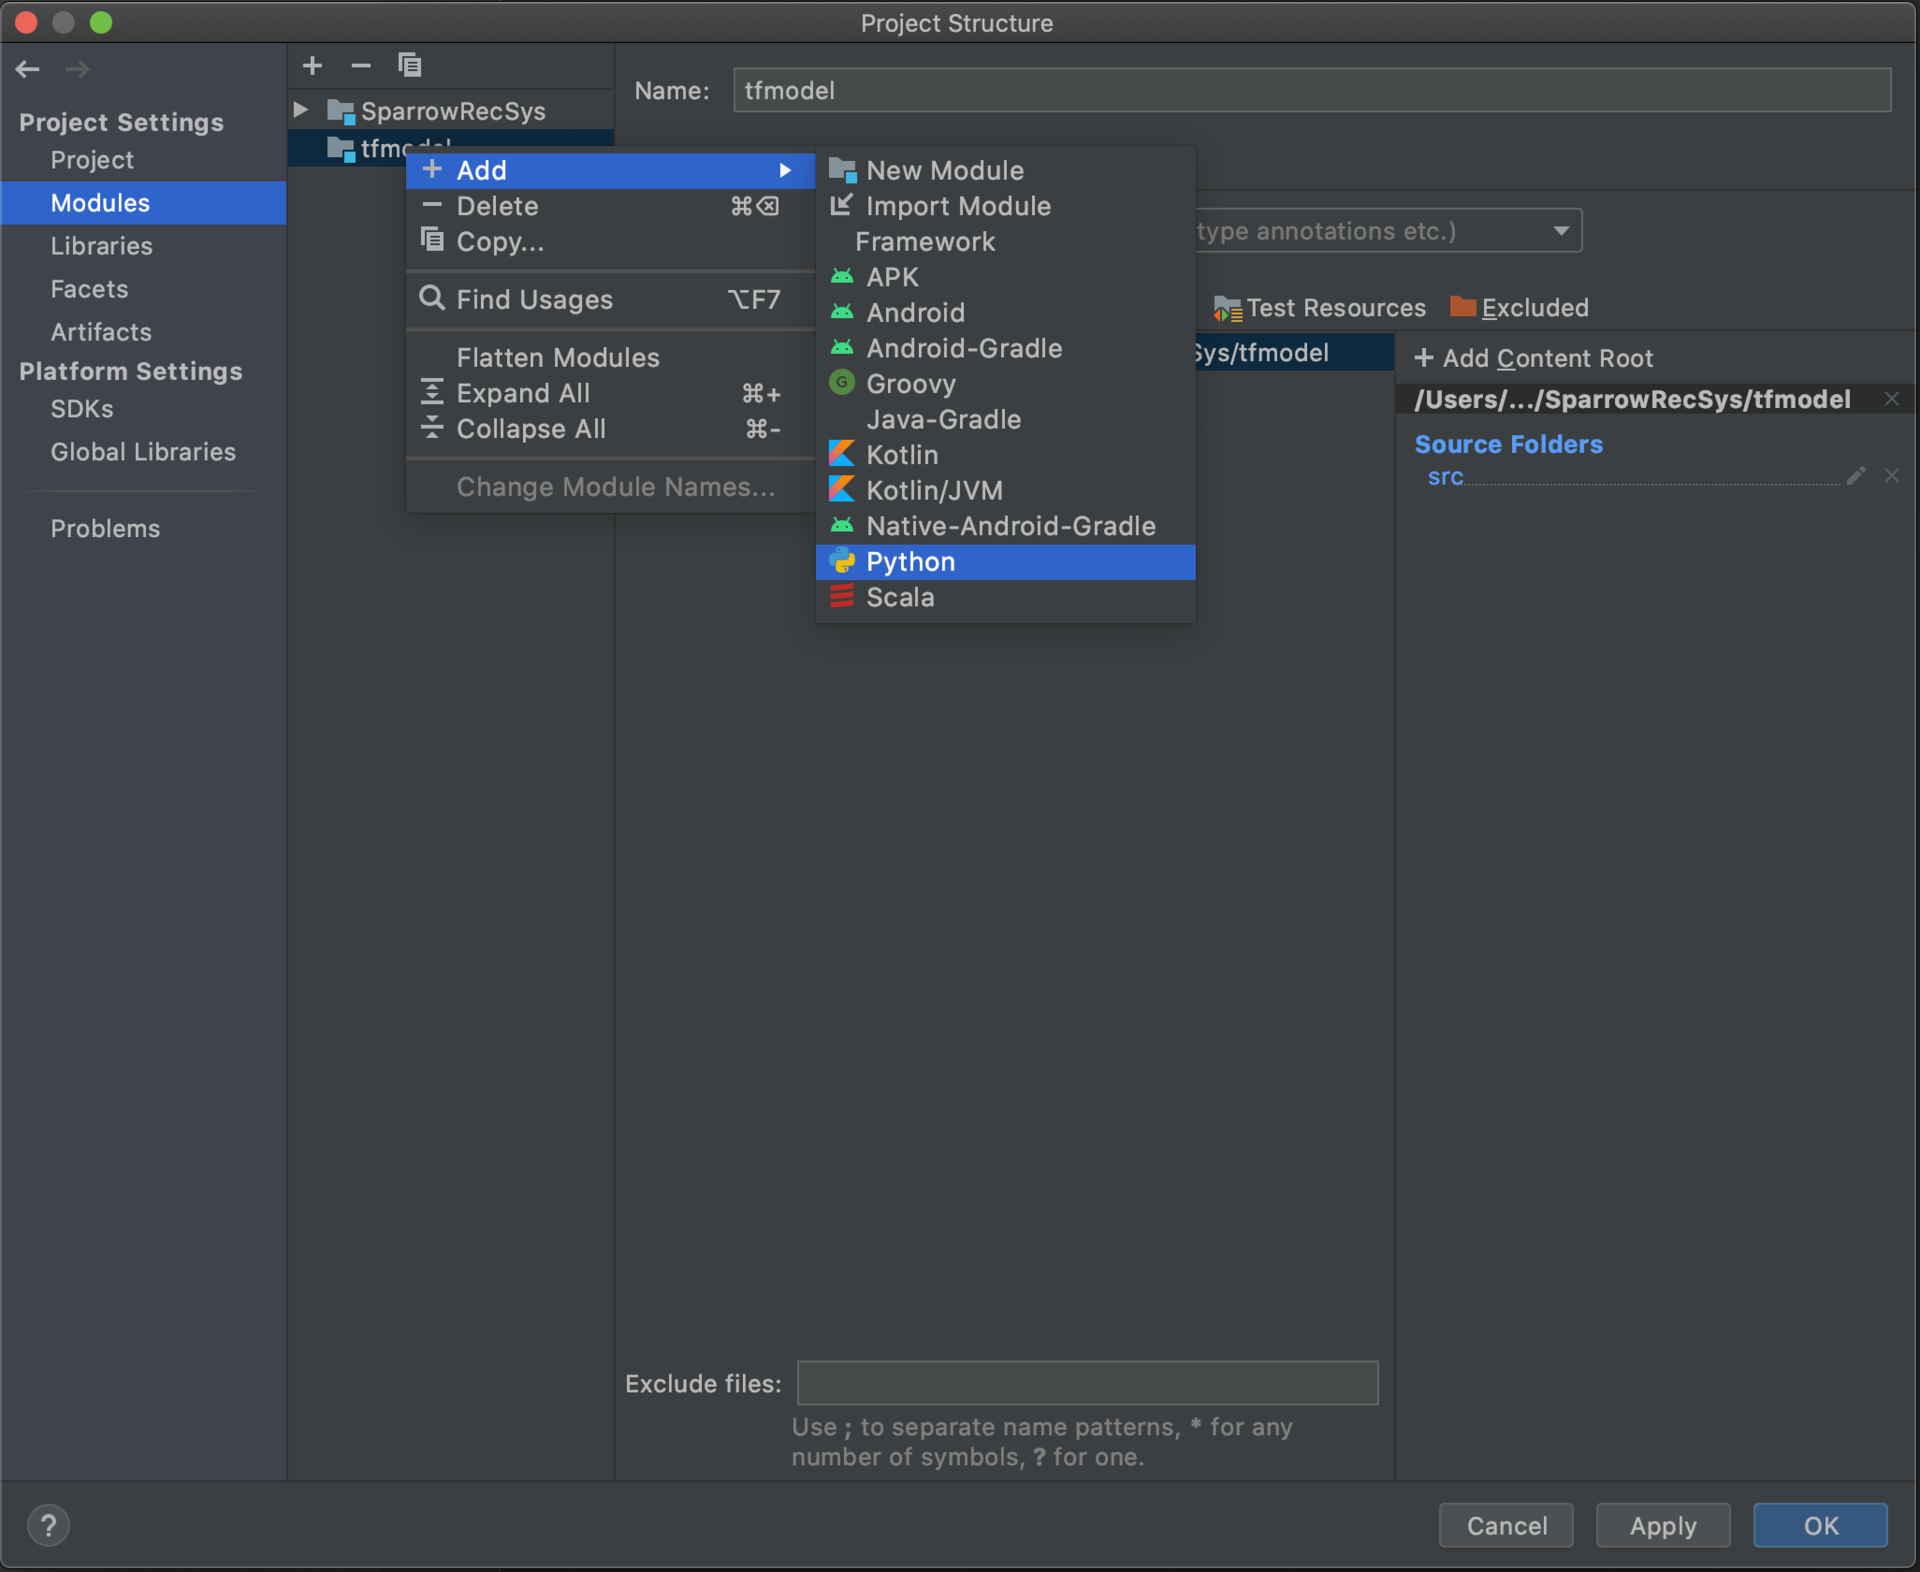Open the language level dropdown arrow
Image resolution: width=1920 pixels, height=1572 pixels.
(1560, 231)
